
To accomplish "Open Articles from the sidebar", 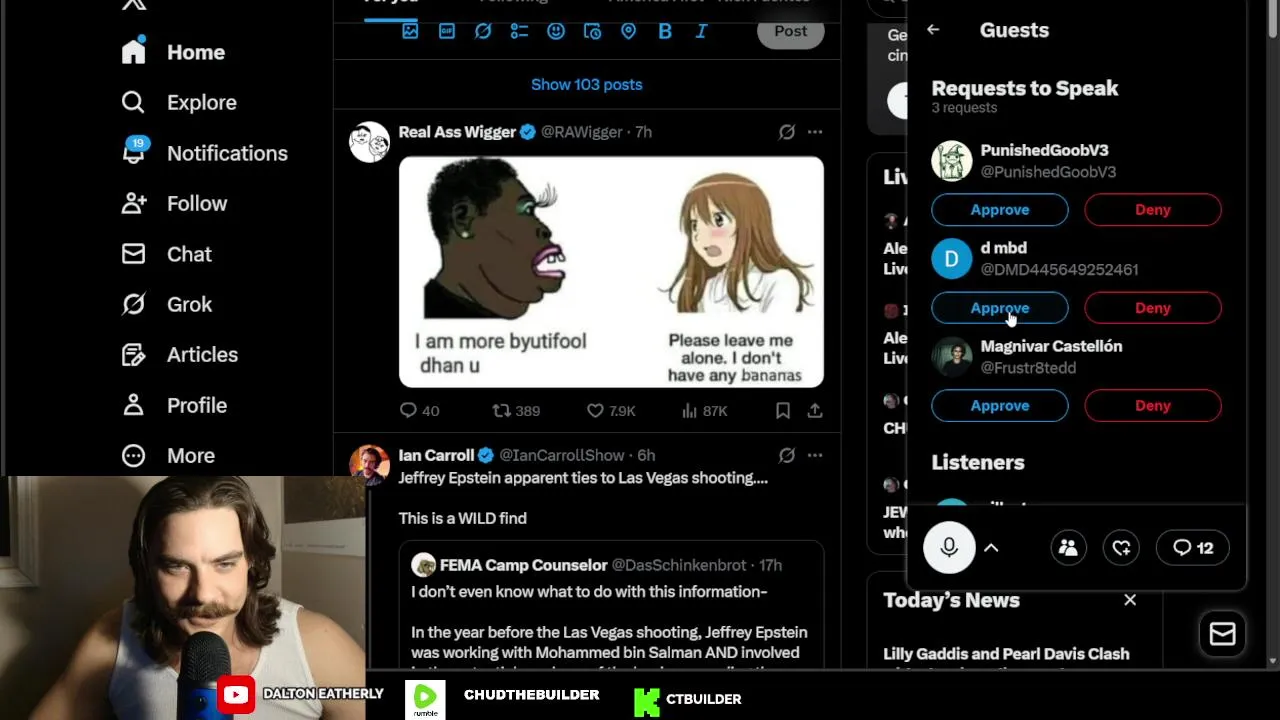I will pyautogui.click(x=179, y=354).
